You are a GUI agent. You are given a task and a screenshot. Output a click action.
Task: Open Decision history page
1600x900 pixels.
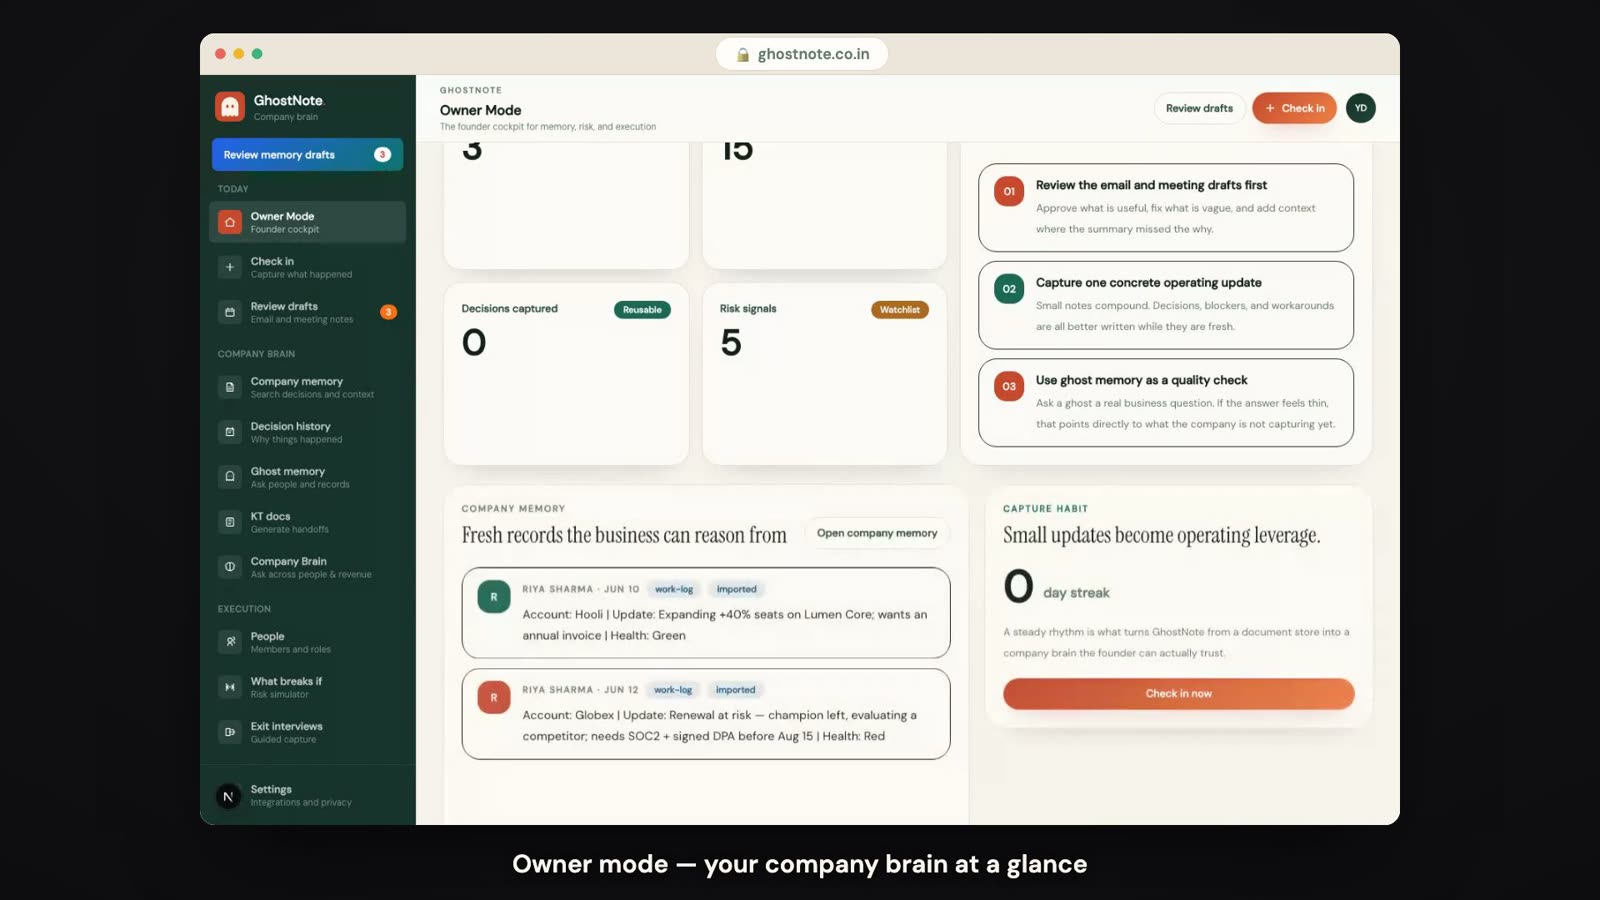307,432
